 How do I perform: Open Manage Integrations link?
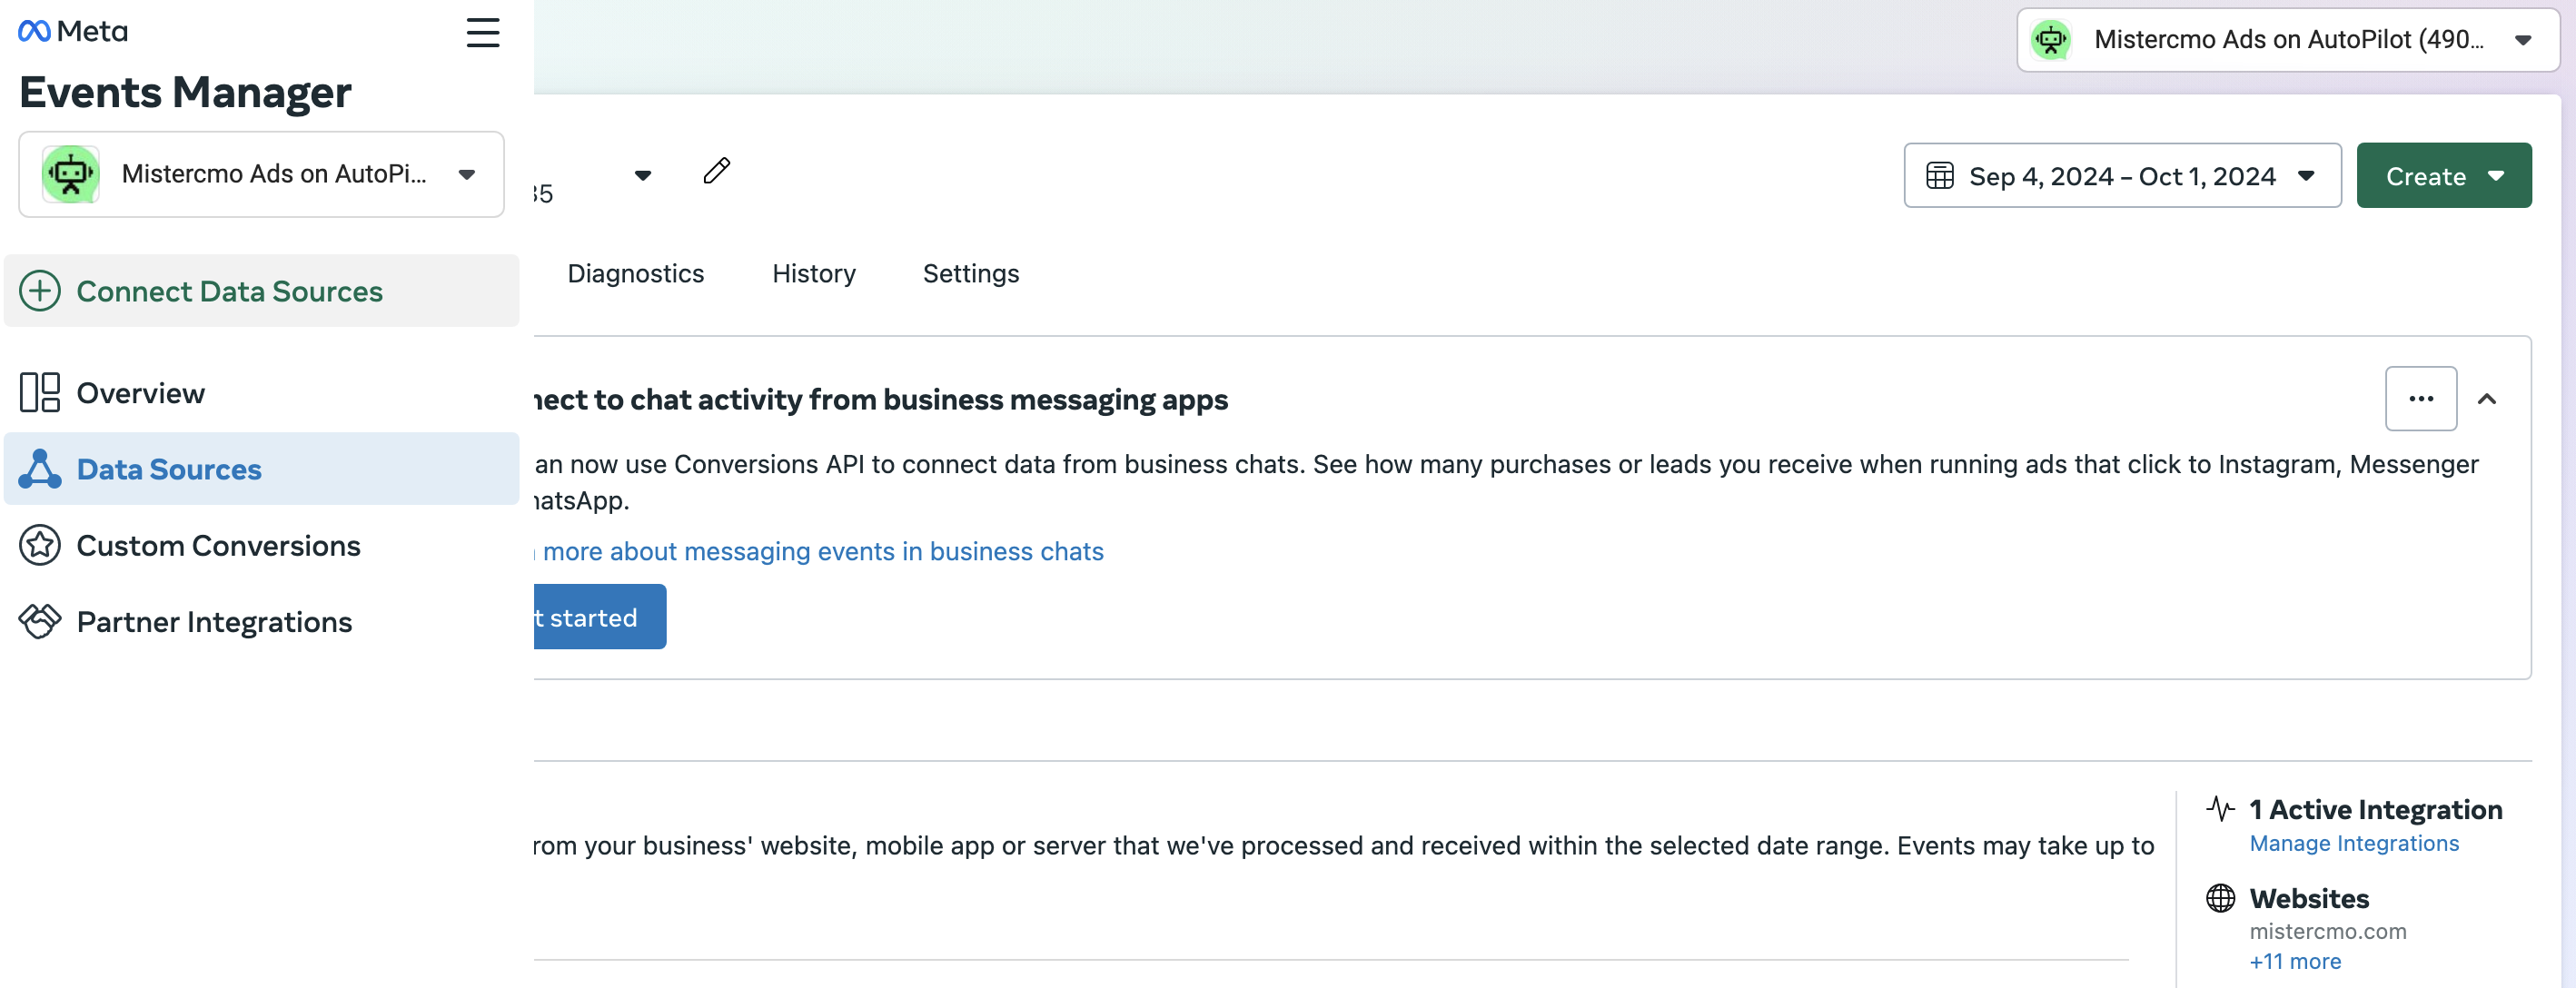(x=2353, y=843)
